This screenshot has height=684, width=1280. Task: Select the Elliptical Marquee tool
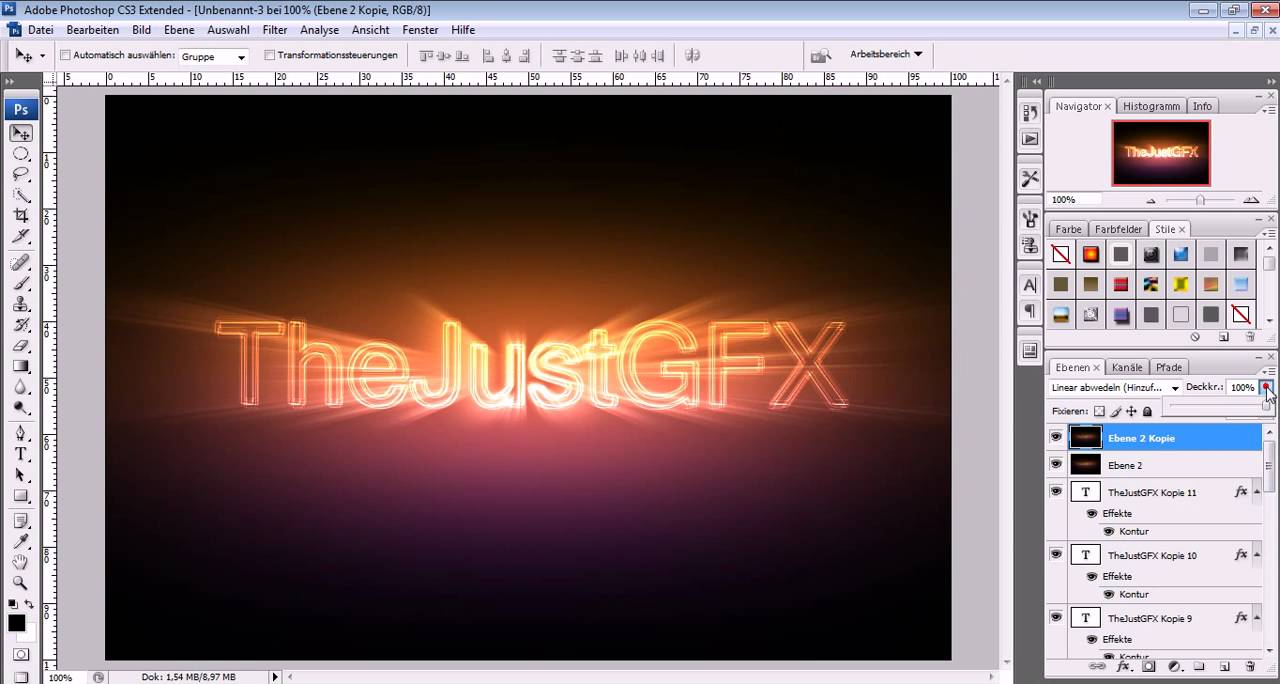pos(21,154)
